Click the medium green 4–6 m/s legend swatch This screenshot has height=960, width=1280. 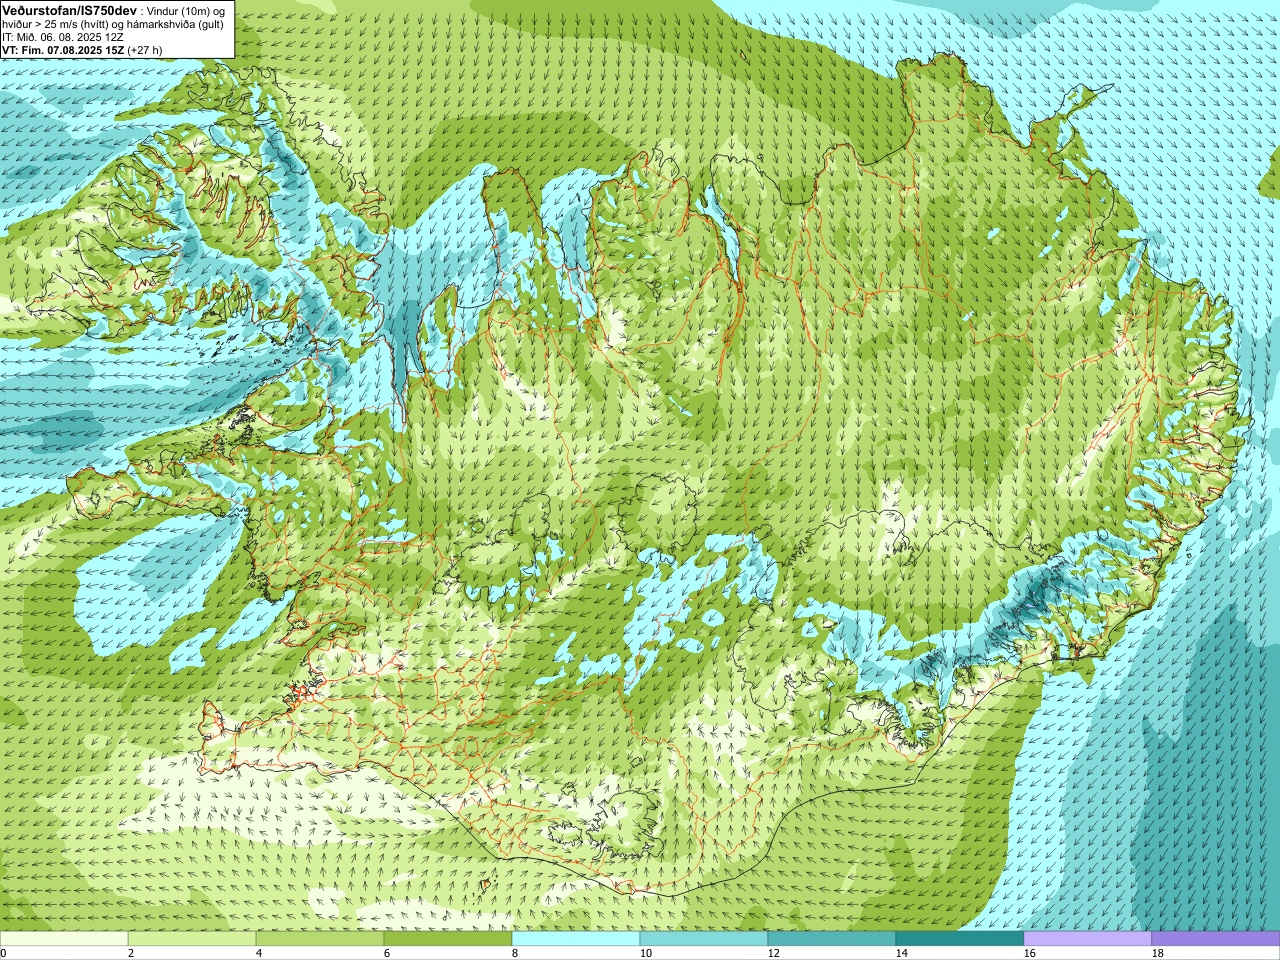(x=320, y=939)
